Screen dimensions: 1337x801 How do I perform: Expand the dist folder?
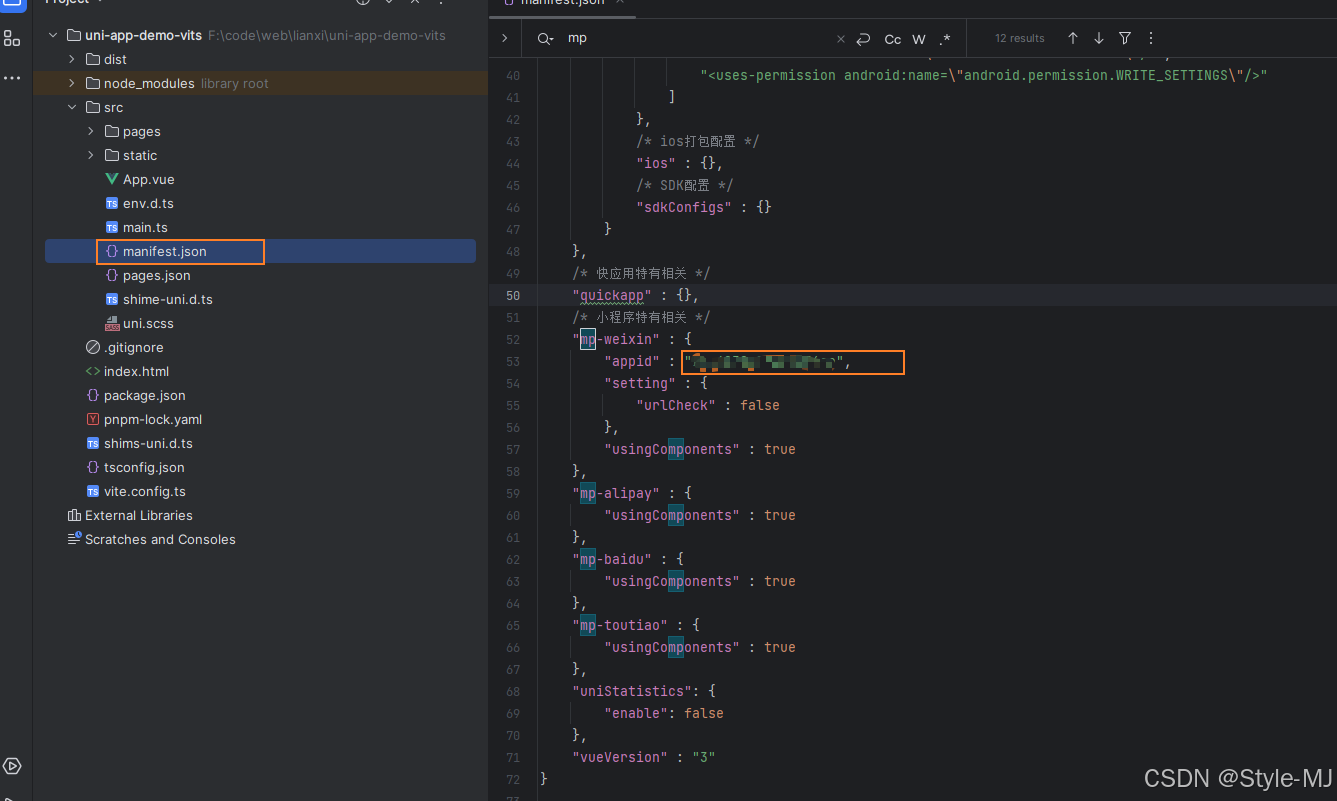coord(72,59)
